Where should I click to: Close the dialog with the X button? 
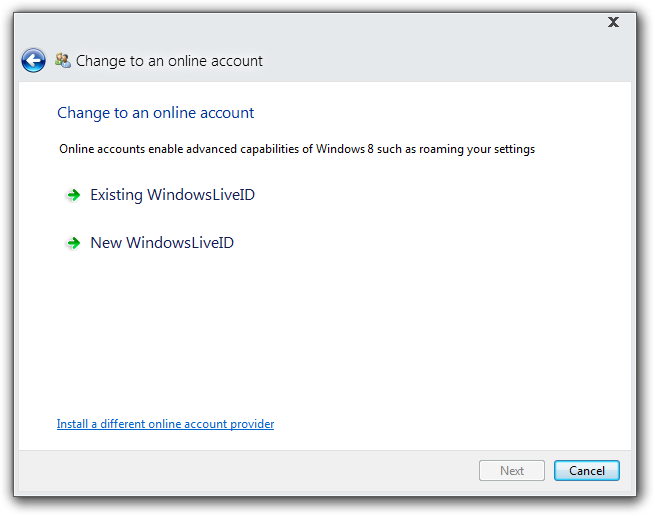(613, 22)
